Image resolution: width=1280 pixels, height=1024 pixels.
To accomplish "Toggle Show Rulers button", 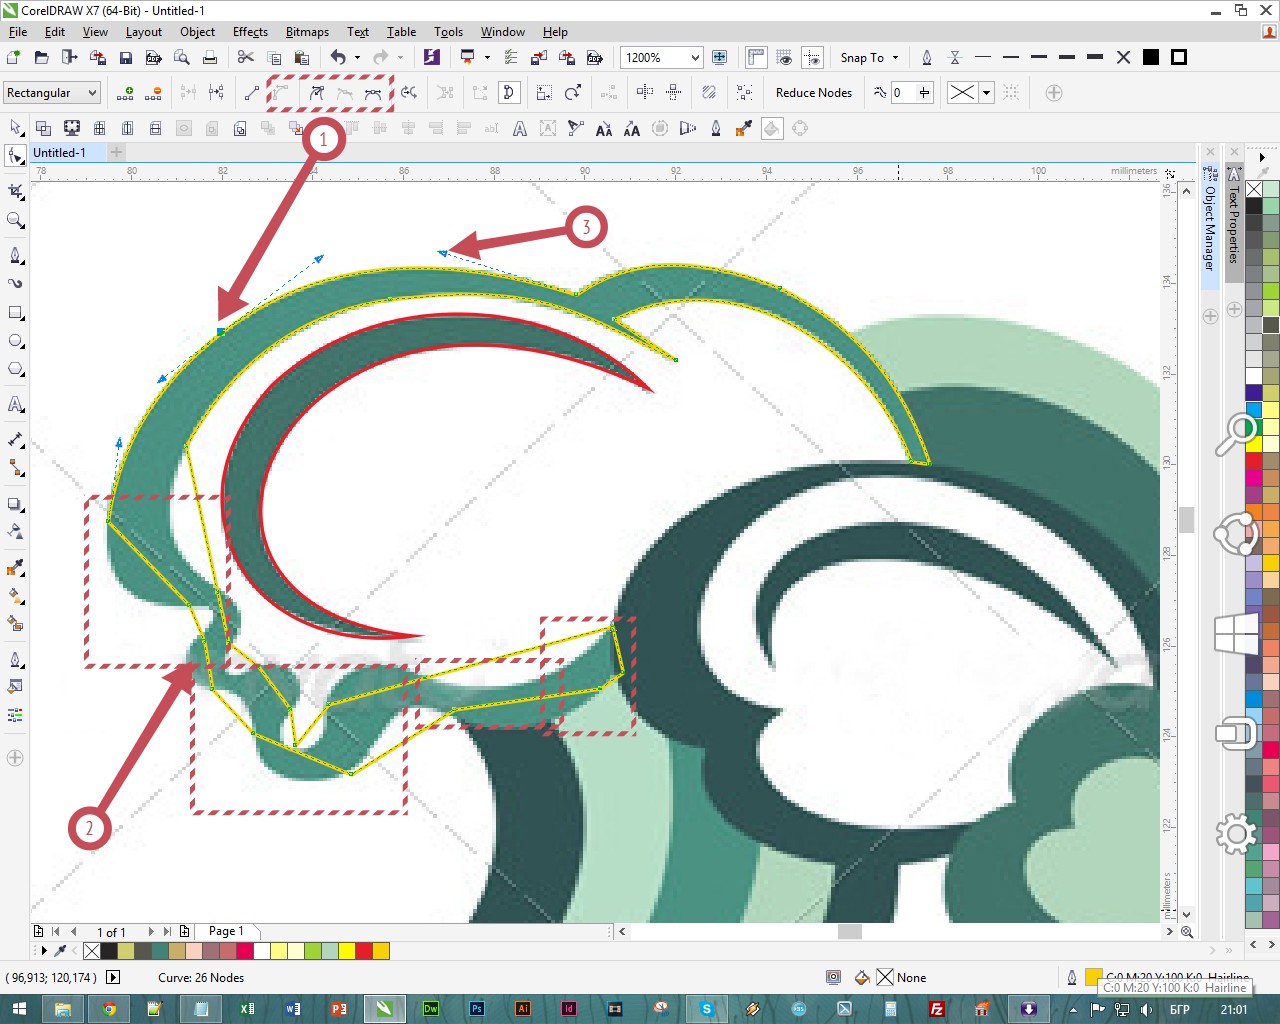I will pyautogui.click(x=756, y=57).
